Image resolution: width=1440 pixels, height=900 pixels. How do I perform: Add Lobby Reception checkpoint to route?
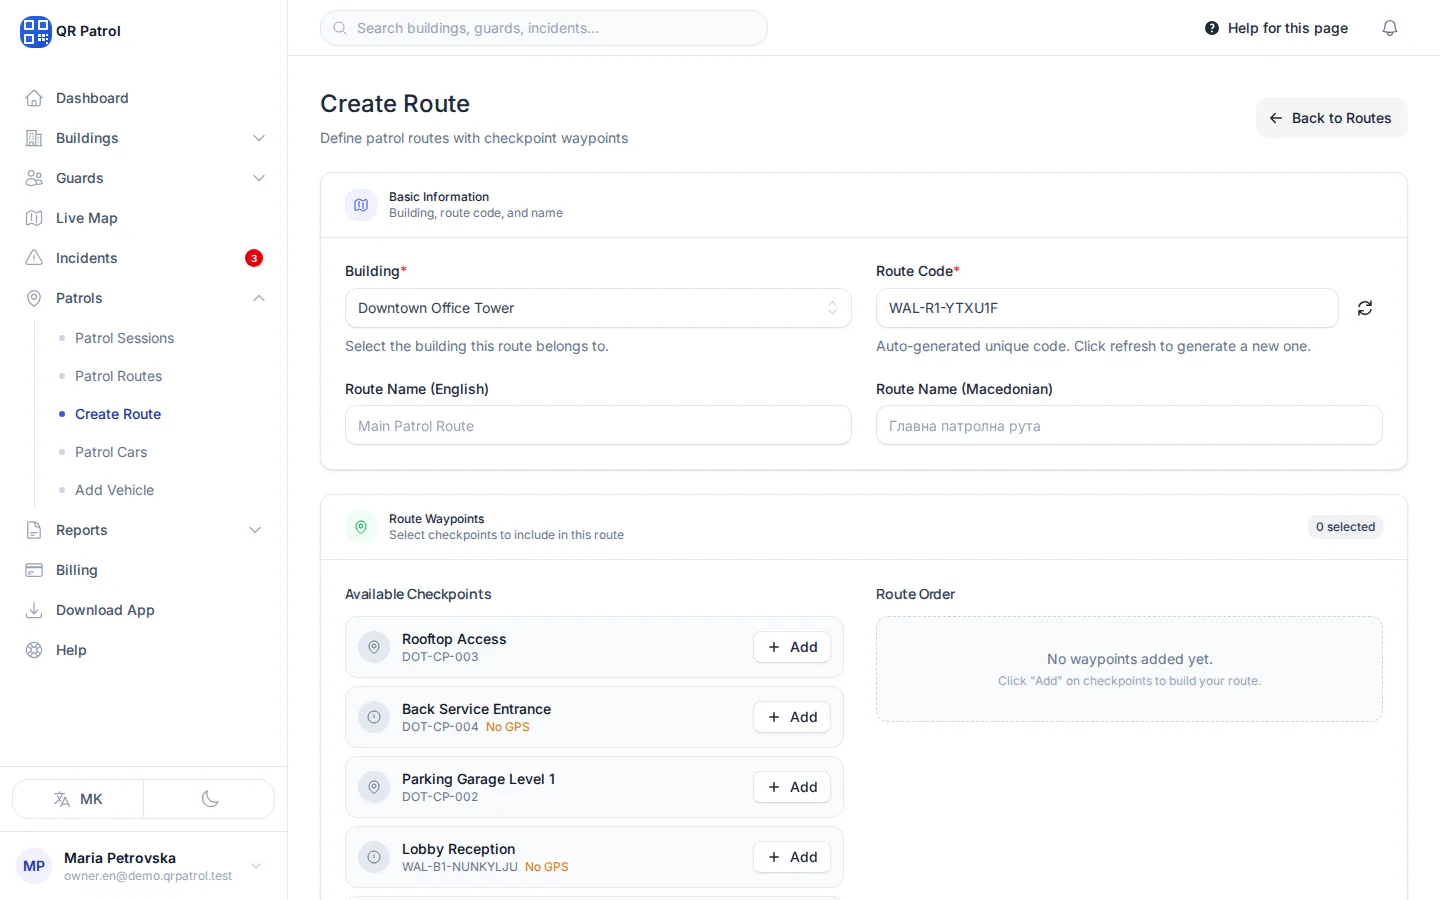792,857
